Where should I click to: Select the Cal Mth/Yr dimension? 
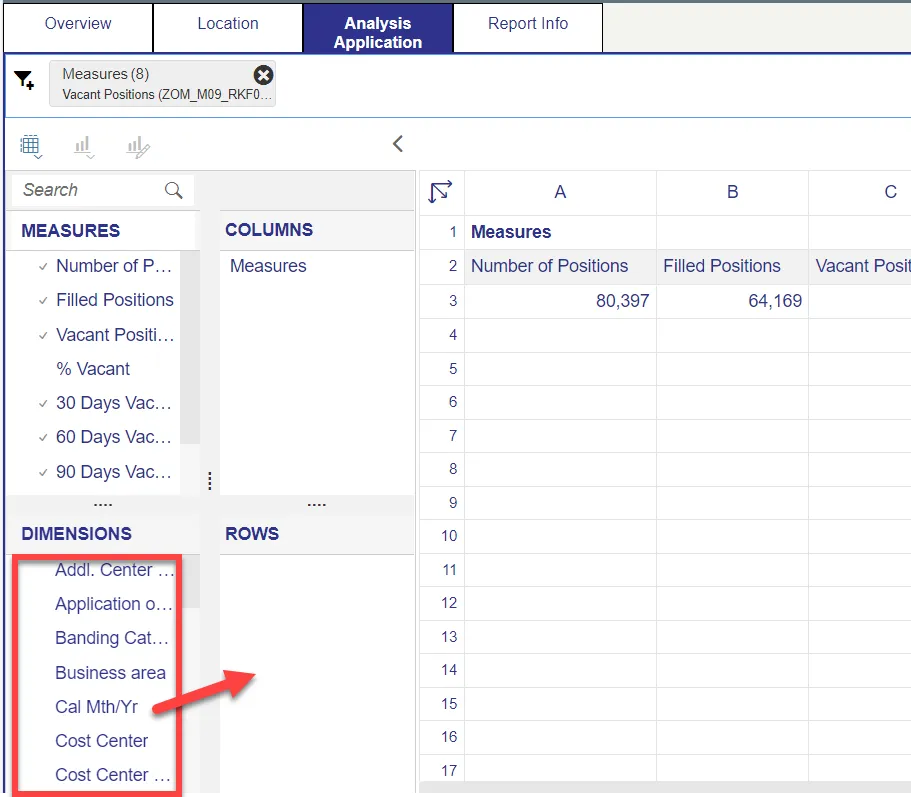coord(96,707)
